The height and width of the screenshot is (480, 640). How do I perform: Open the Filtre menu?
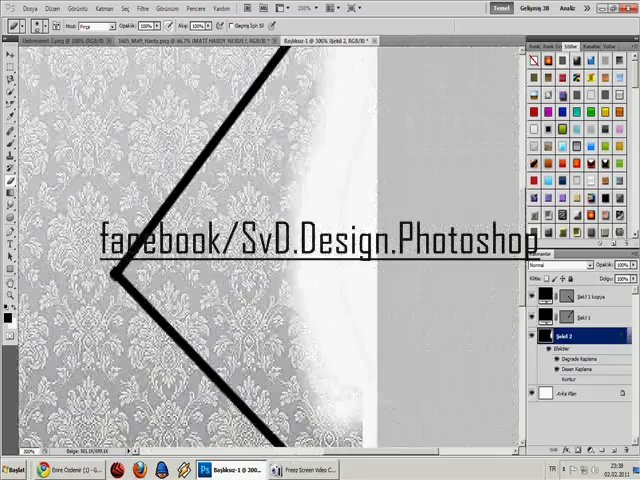click(x=142, y=8)
